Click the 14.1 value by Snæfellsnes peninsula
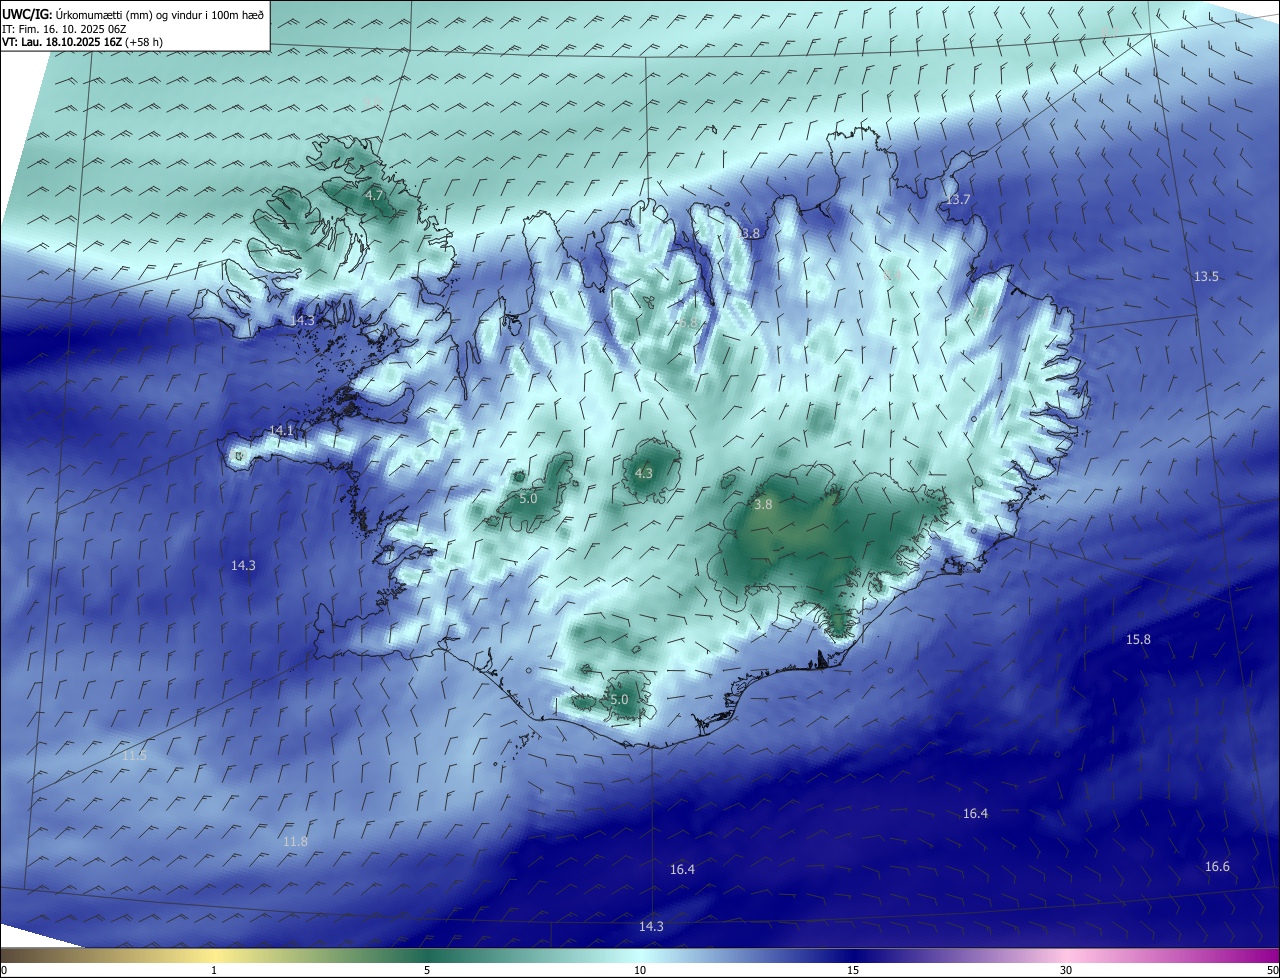Viewport: 1280px width, 978px height. [x=282, y=430]
